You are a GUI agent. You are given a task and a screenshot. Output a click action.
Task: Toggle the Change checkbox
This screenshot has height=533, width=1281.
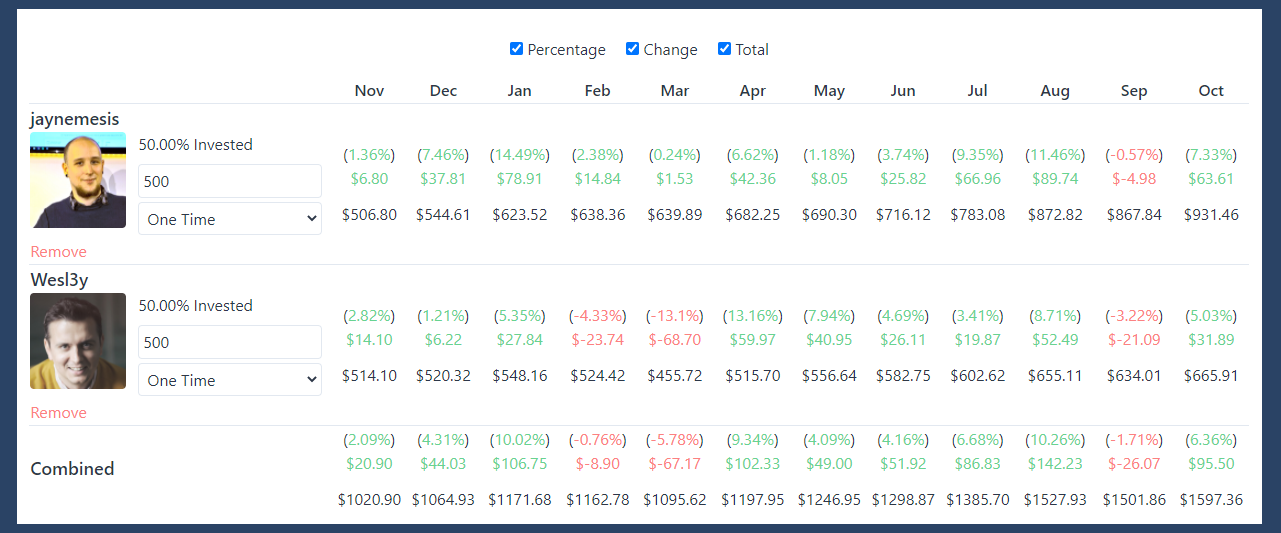point(632,49)
